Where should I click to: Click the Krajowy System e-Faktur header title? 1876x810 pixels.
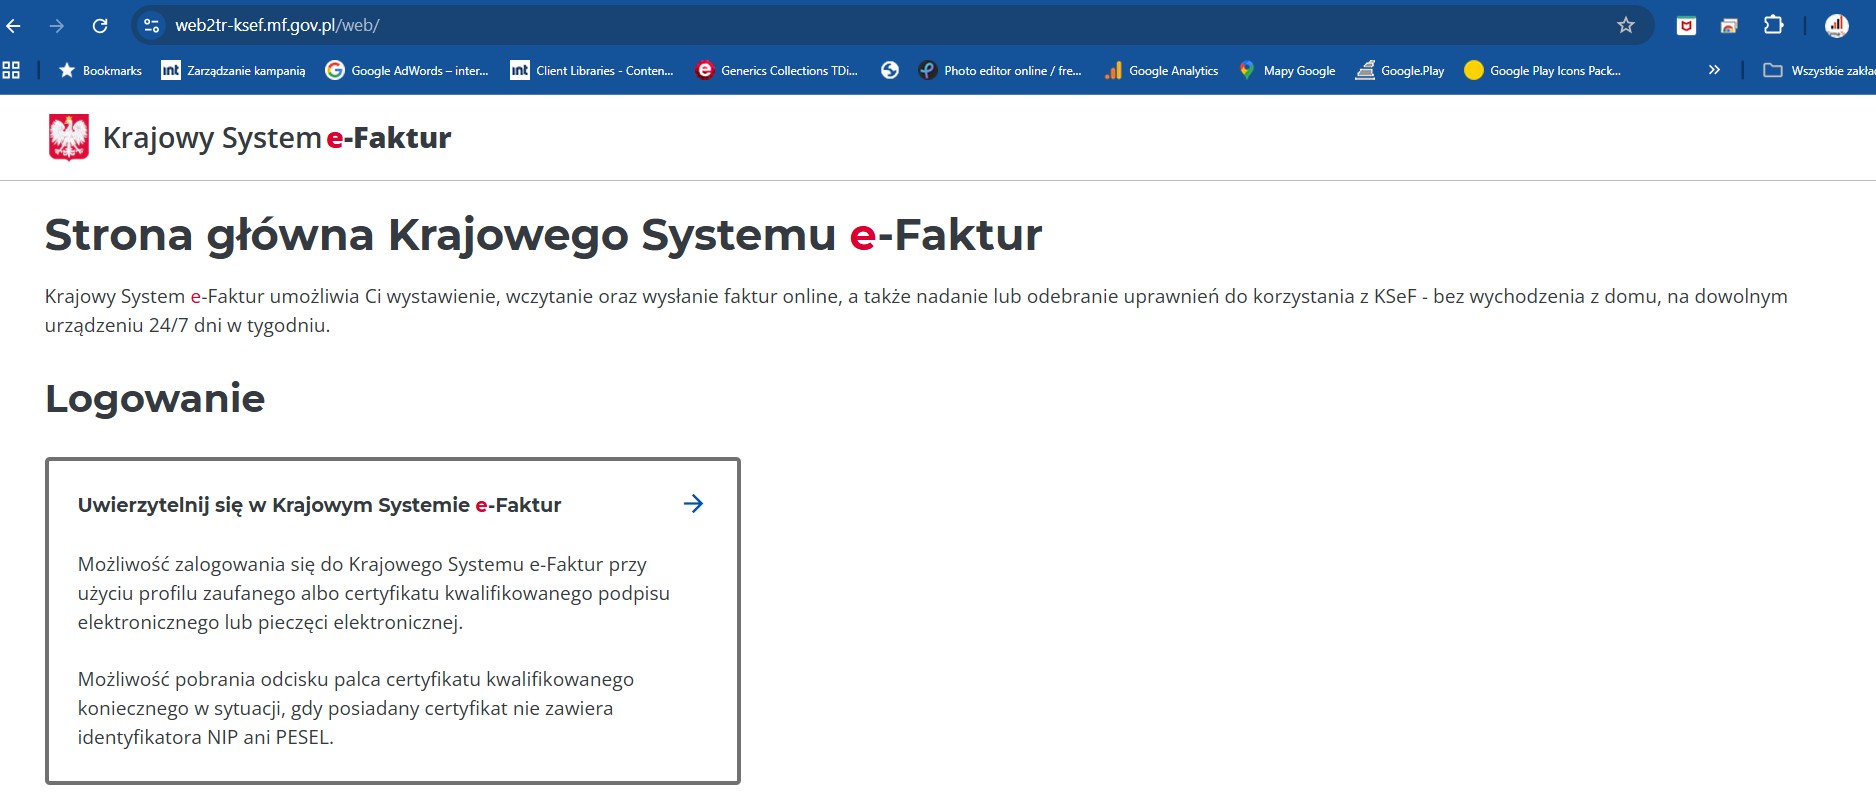[x=277, y=138]
